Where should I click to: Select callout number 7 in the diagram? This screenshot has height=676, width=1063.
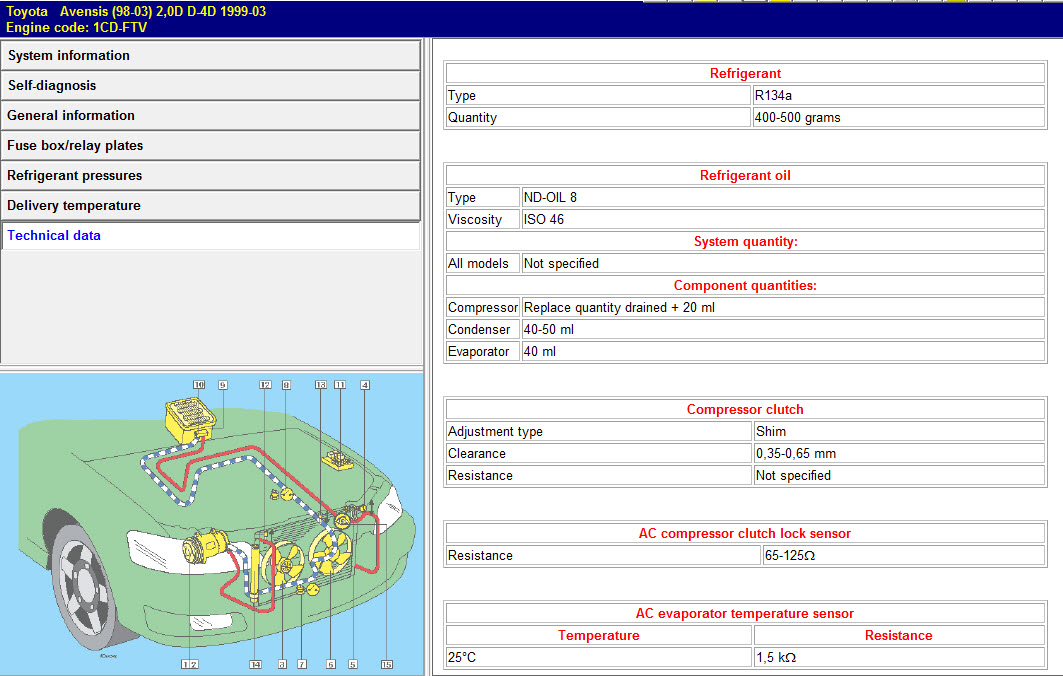(302, 664)
